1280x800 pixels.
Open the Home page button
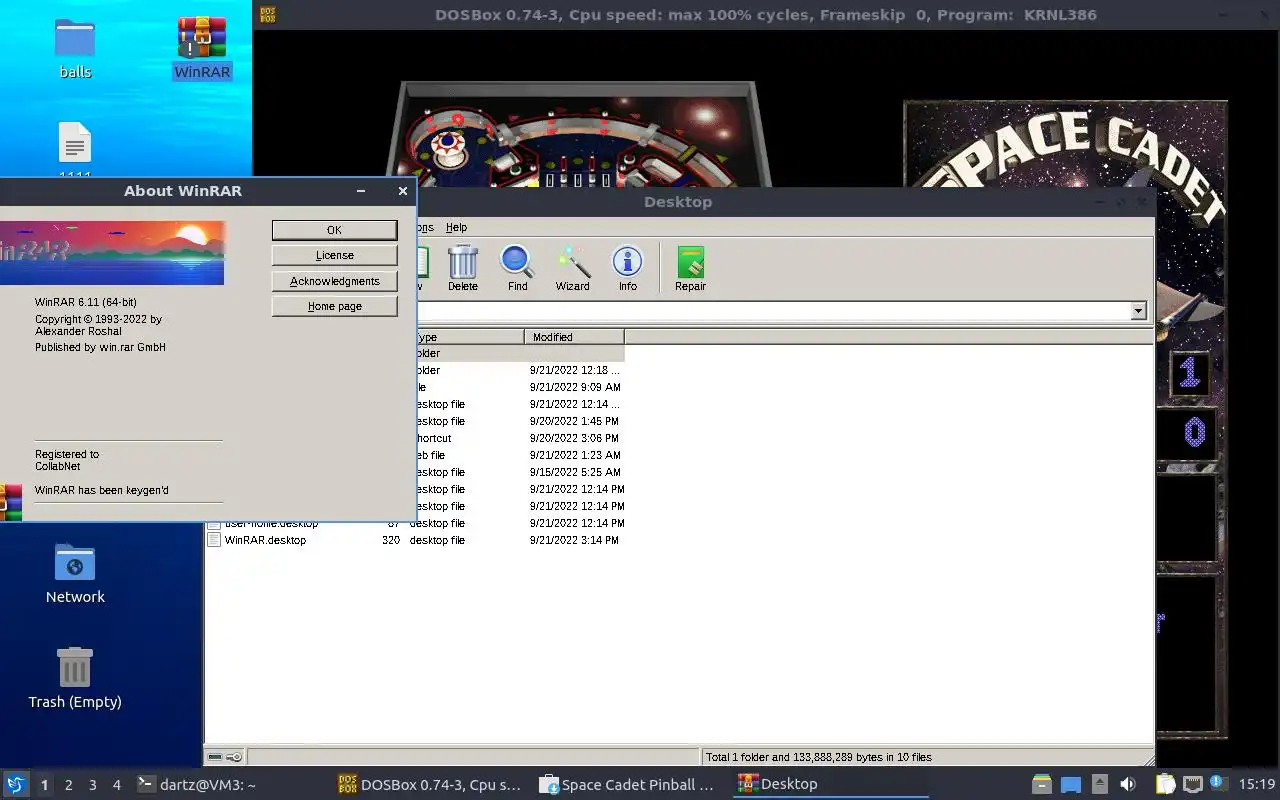[x=335, y=307]
